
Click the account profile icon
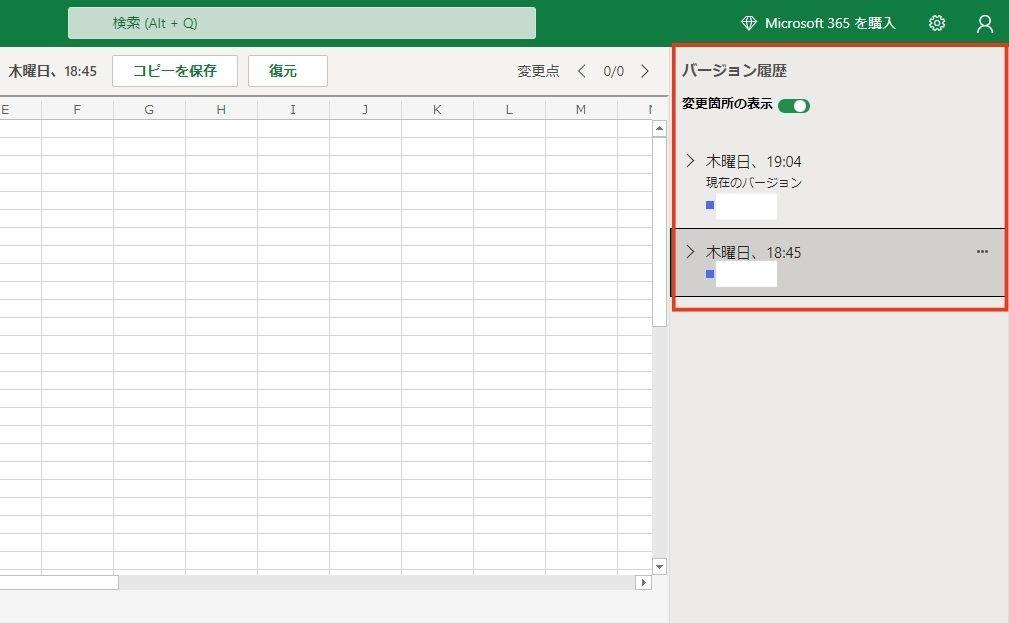[x=984, y=22]
